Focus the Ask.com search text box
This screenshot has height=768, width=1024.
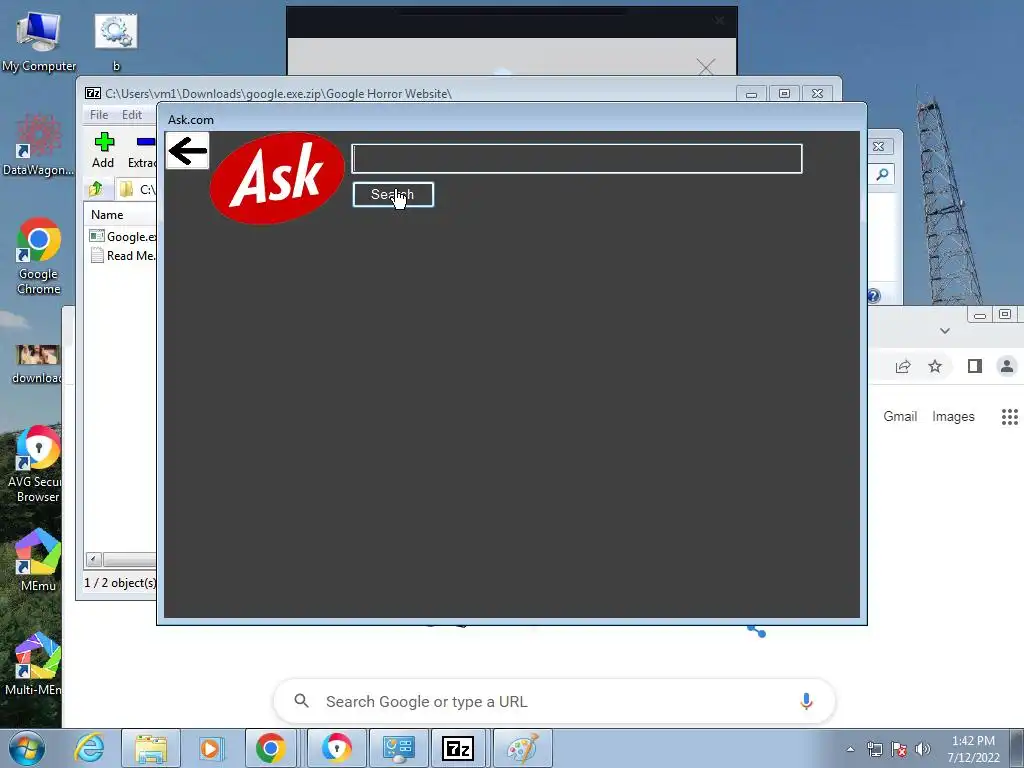pos(577,159)
